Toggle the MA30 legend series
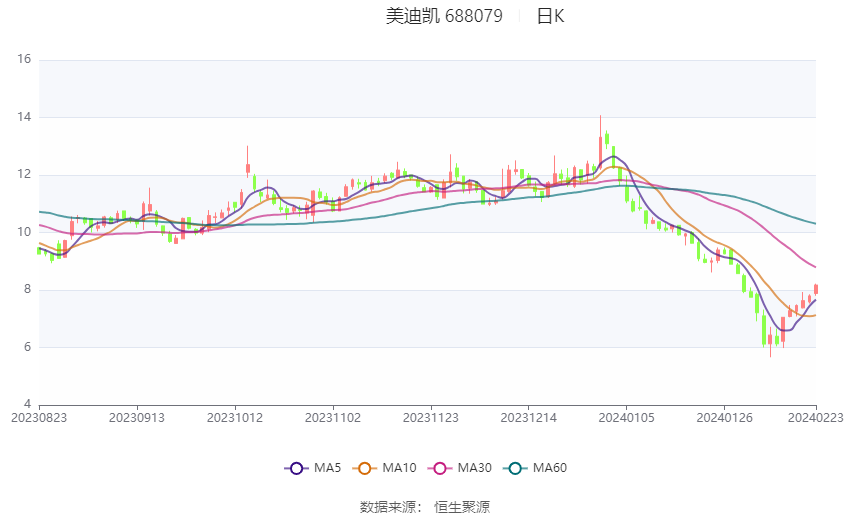This screenshot has width=850, height=517. coord(460,468)
